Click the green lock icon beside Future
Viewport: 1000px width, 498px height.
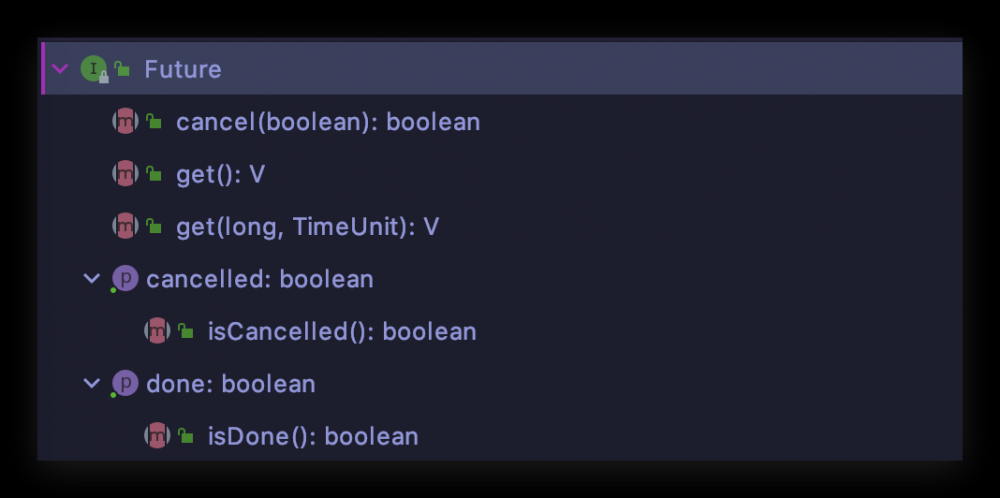(x=122, y=69)
